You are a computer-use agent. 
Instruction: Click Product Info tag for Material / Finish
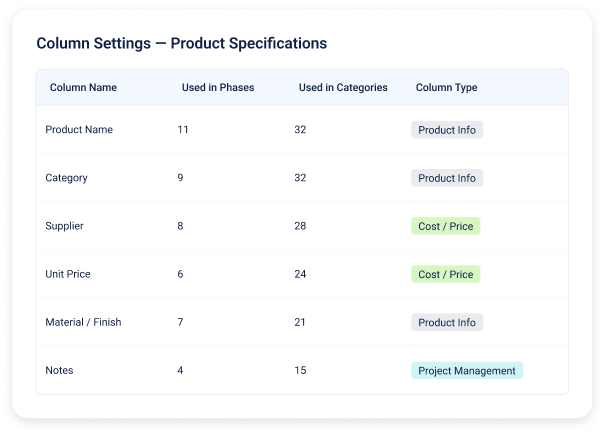pos(447,322)
